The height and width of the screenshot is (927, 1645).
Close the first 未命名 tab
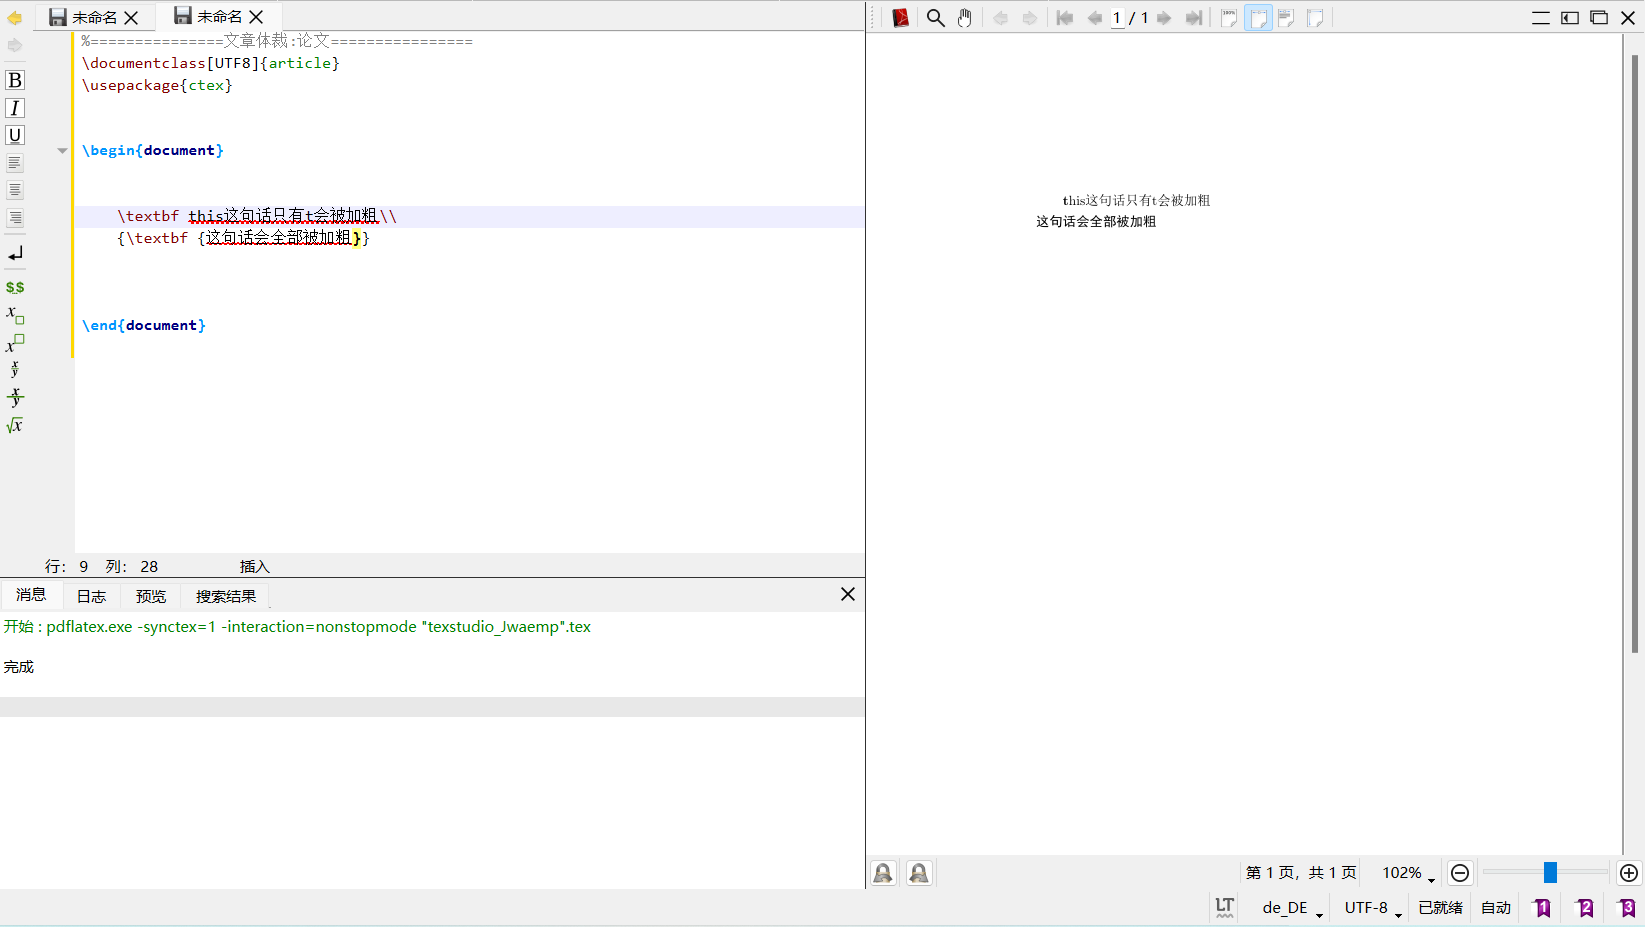(x=131, y=18)
